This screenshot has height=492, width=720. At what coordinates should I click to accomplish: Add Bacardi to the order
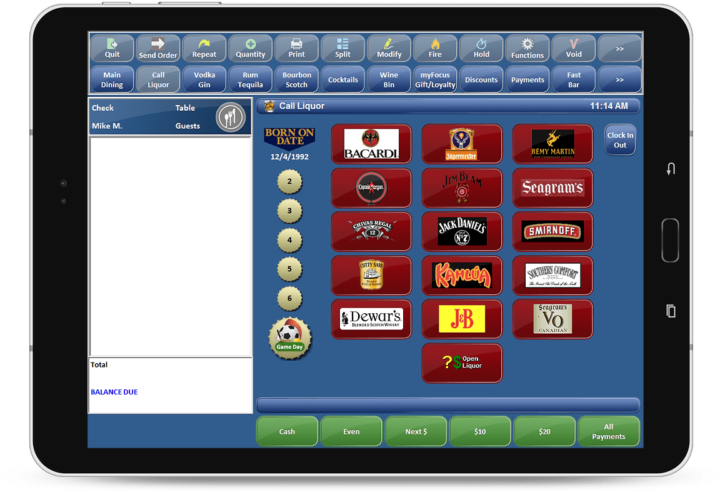click(371, 144)
